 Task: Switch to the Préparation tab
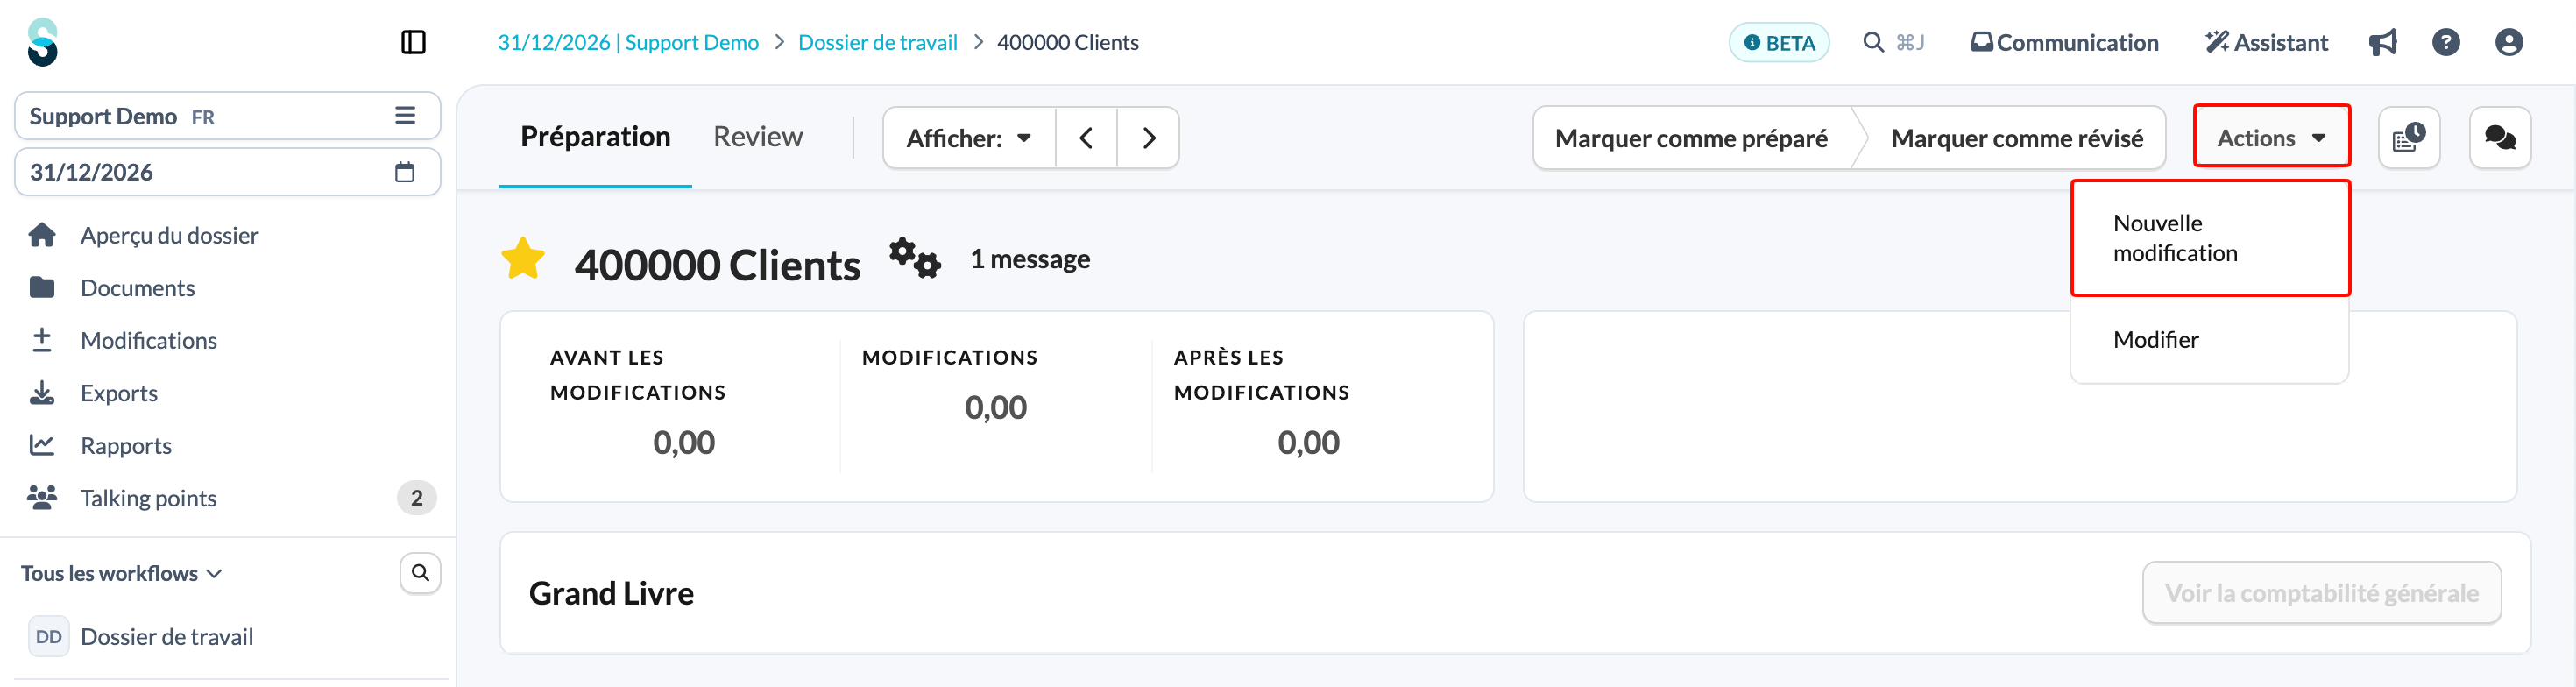pos(595,137)
